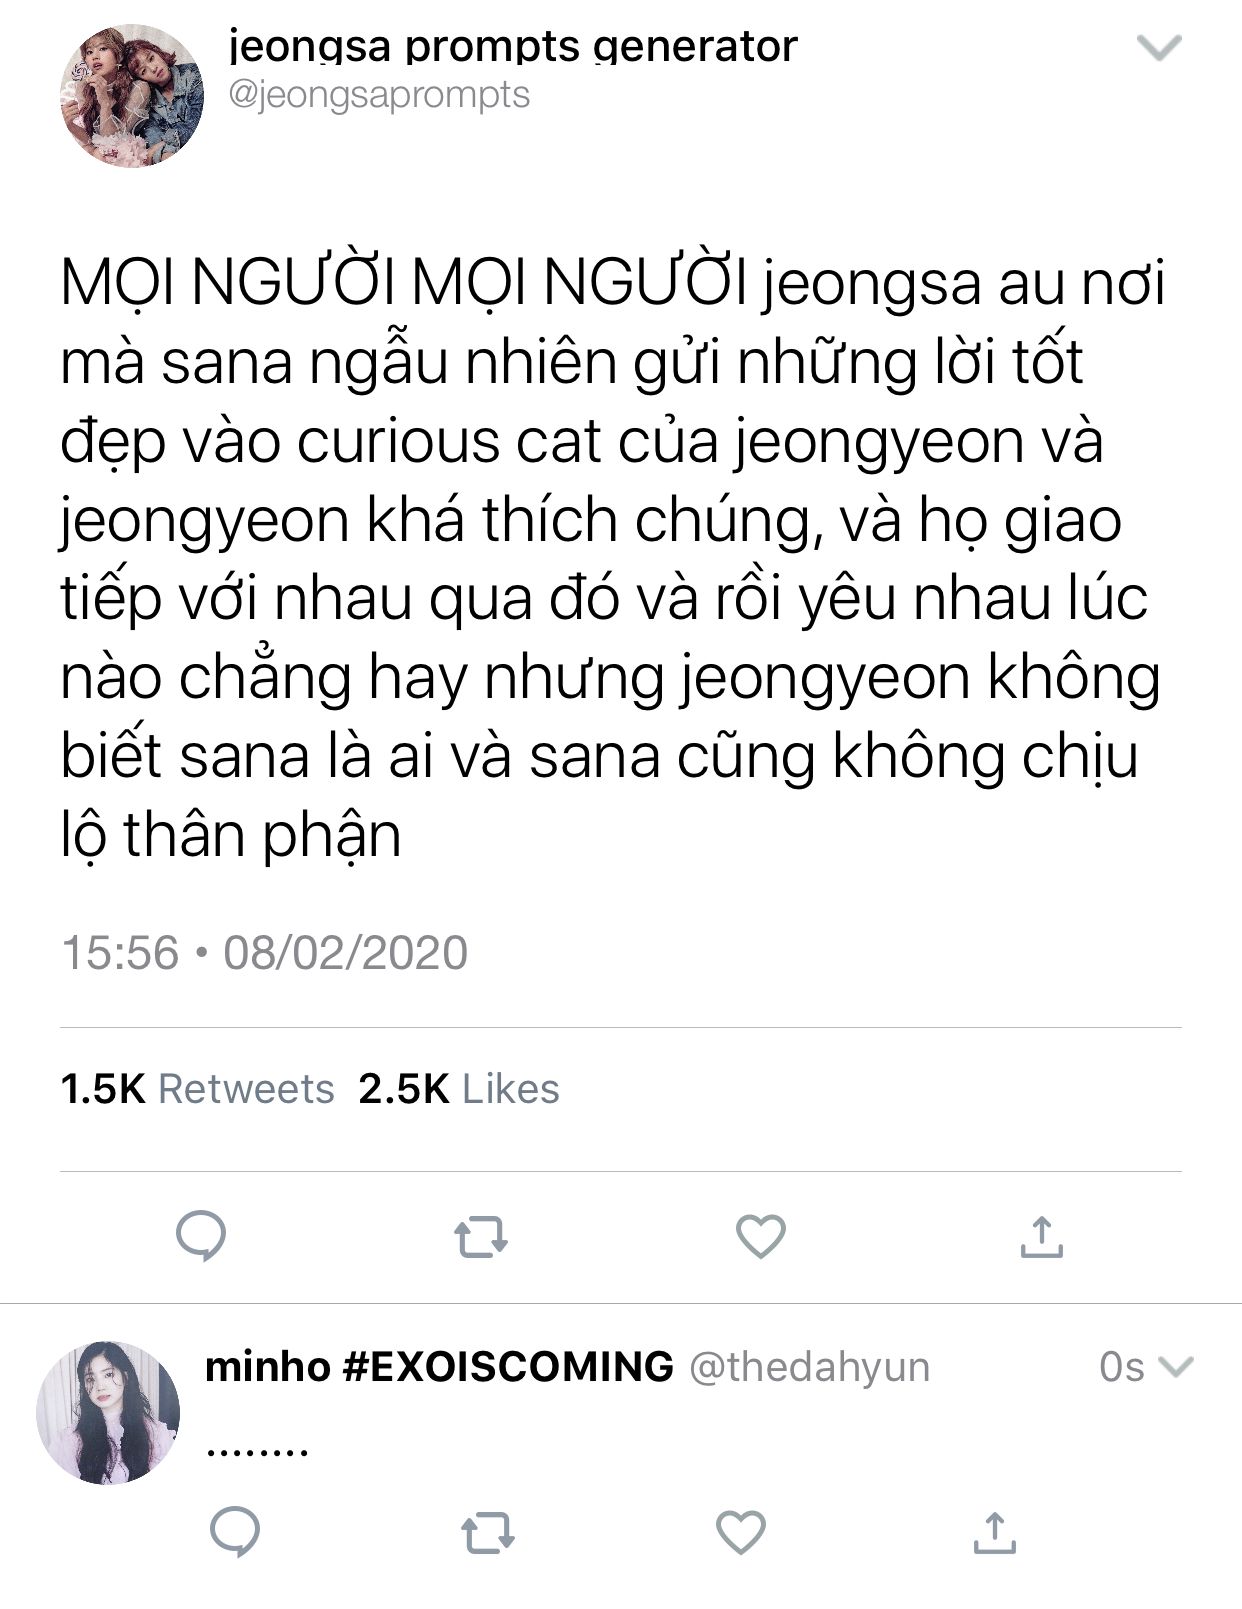
Task: Share the jeongsa prompts generator tweet
Action: 1041,1236
